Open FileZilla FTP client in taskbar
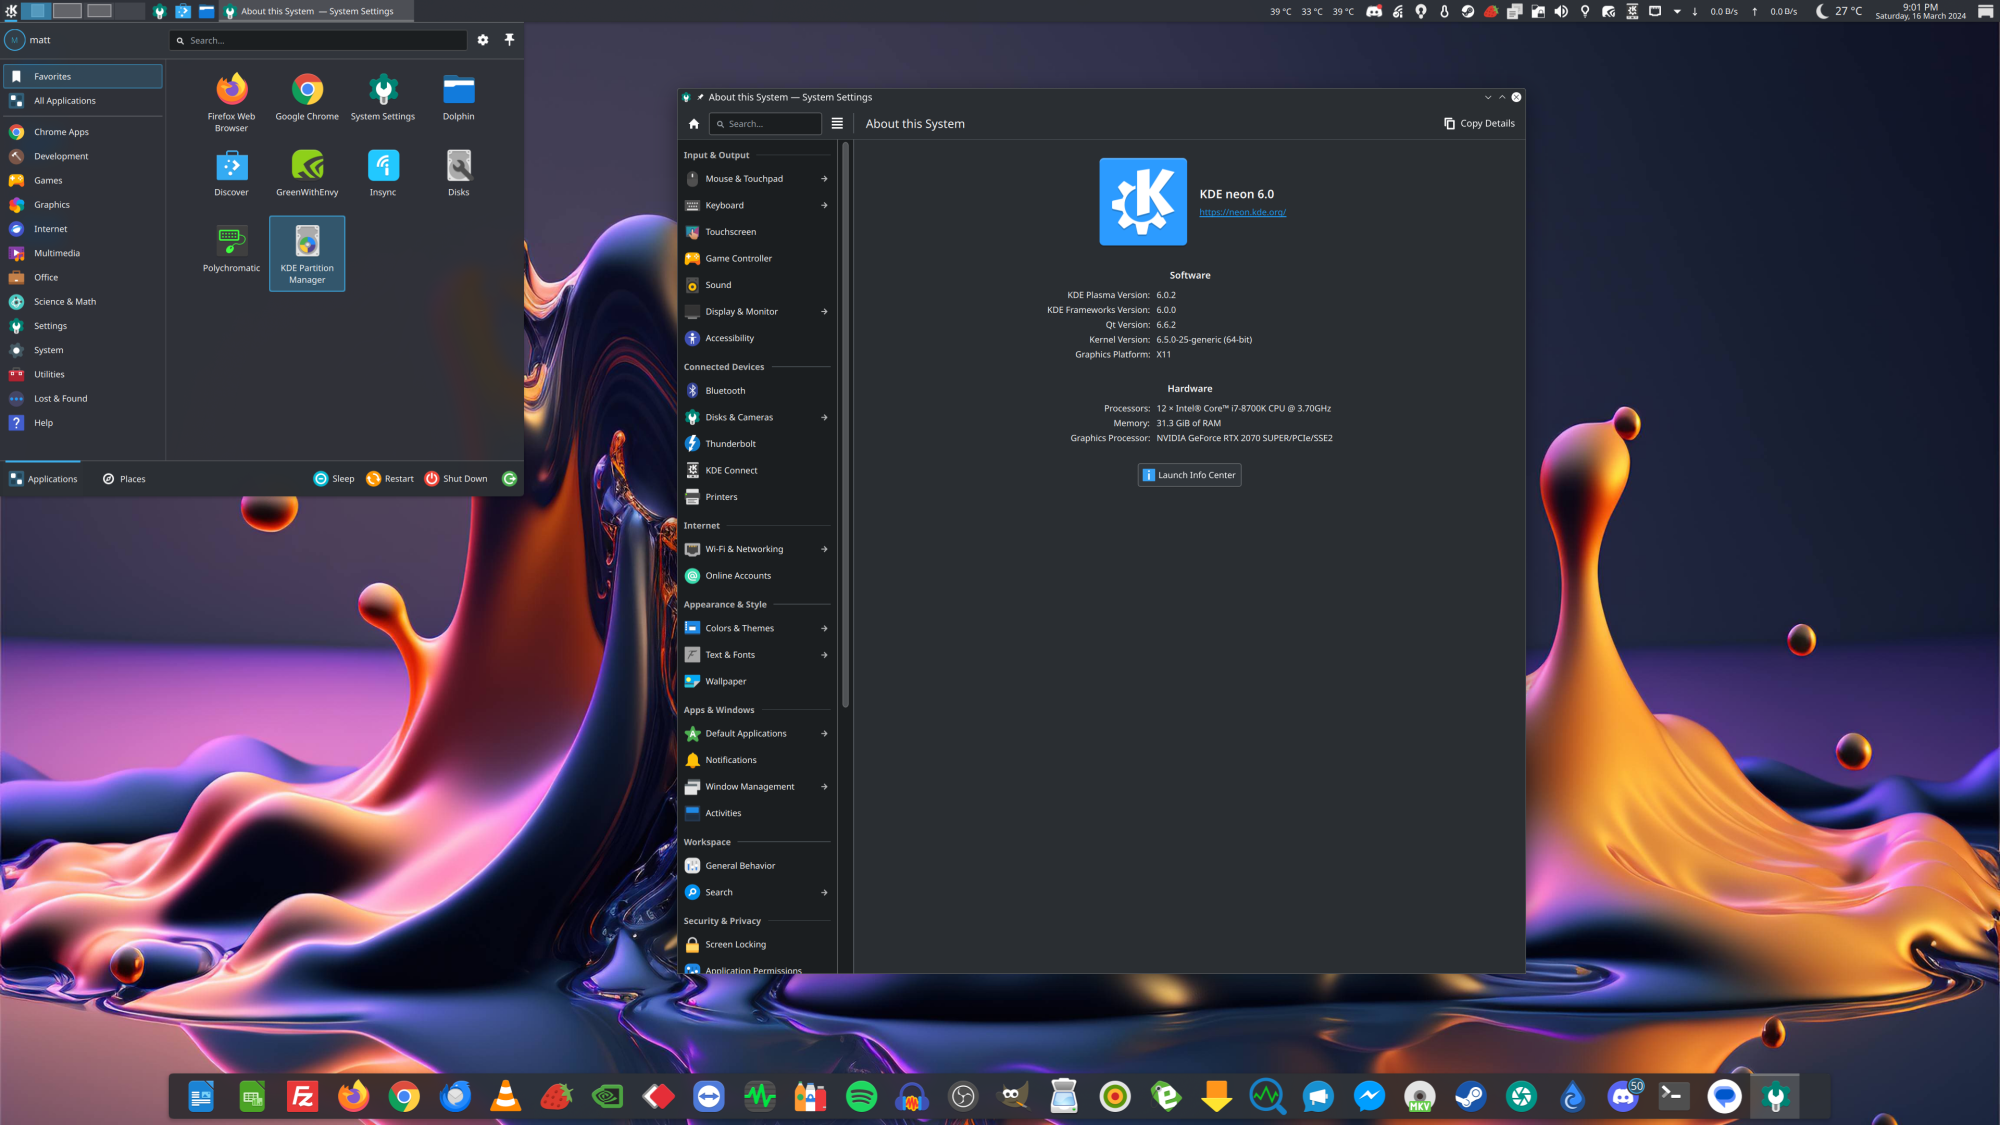 coord(302,1096)
